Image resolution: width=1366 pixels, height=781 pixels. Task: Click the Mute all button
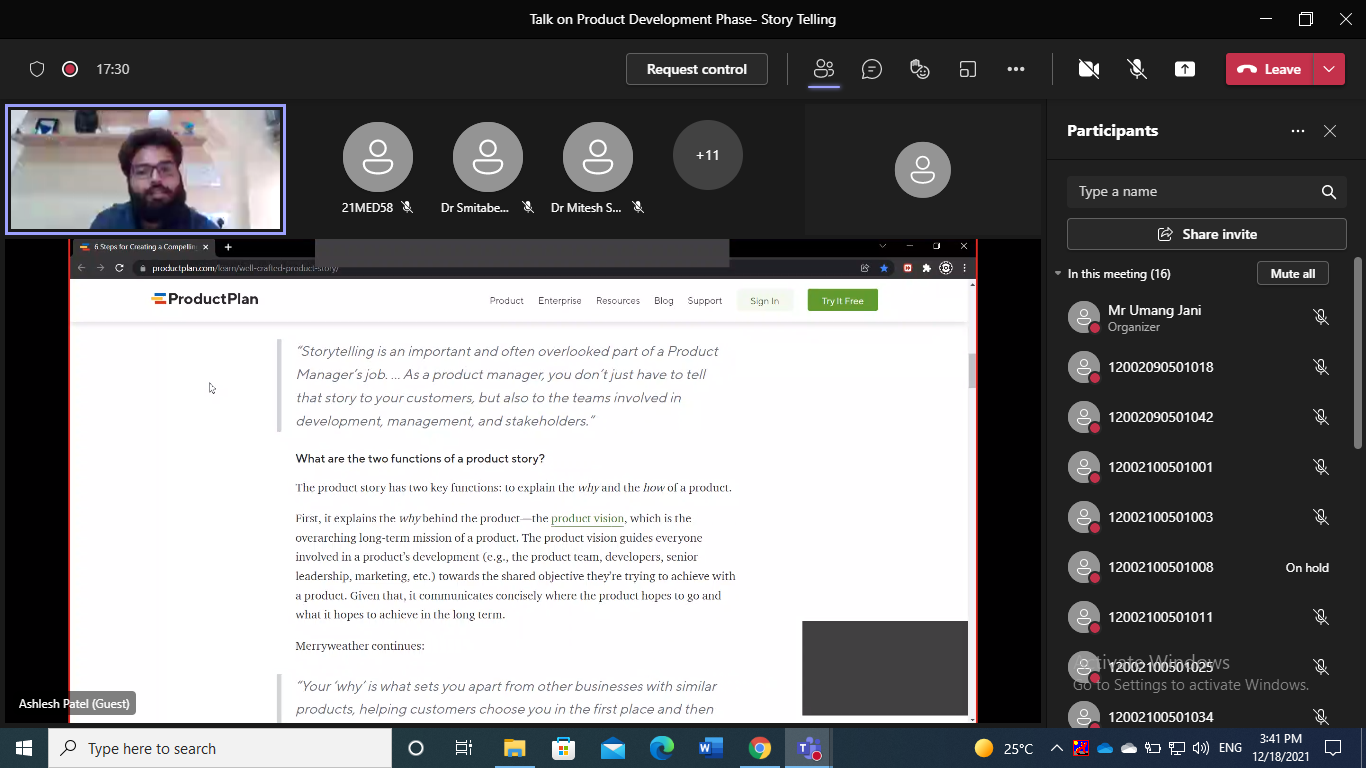pyautogui.click(x=1292, y=274)
